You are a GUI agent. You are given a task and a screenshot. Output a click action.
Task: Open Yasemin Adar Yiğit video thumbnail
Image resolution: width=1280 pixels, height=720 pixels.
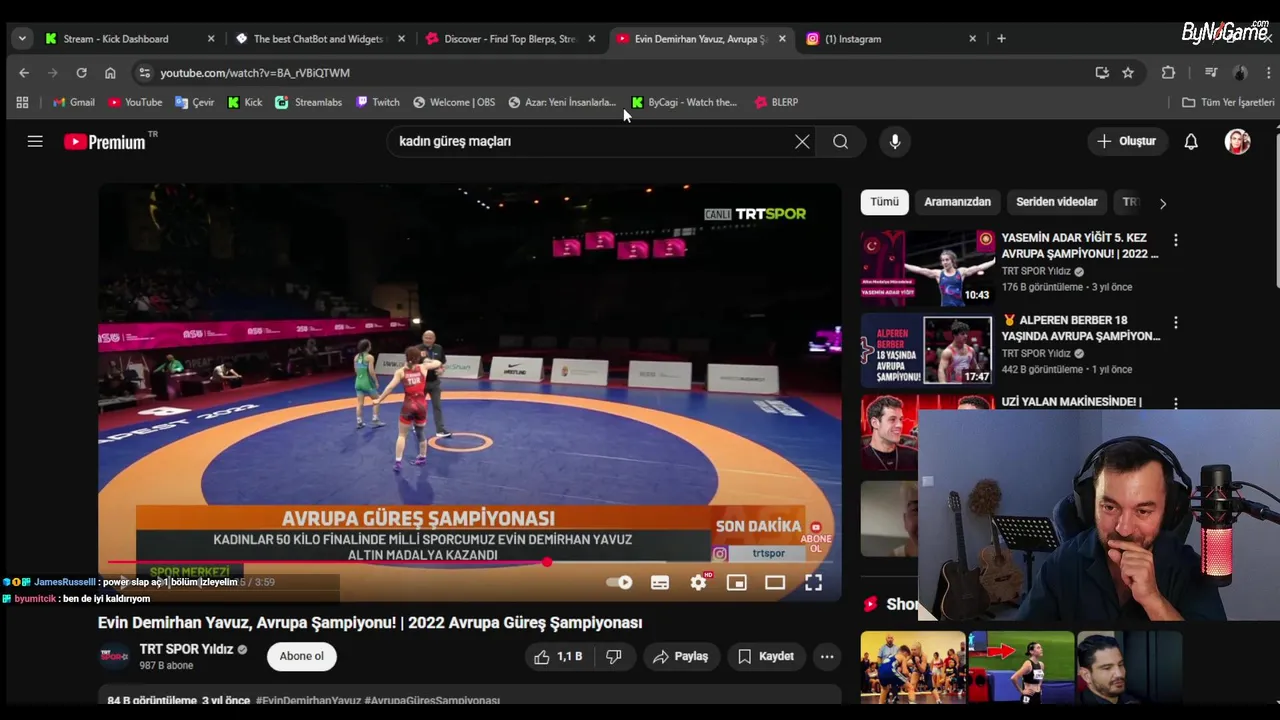click(928, 268)
